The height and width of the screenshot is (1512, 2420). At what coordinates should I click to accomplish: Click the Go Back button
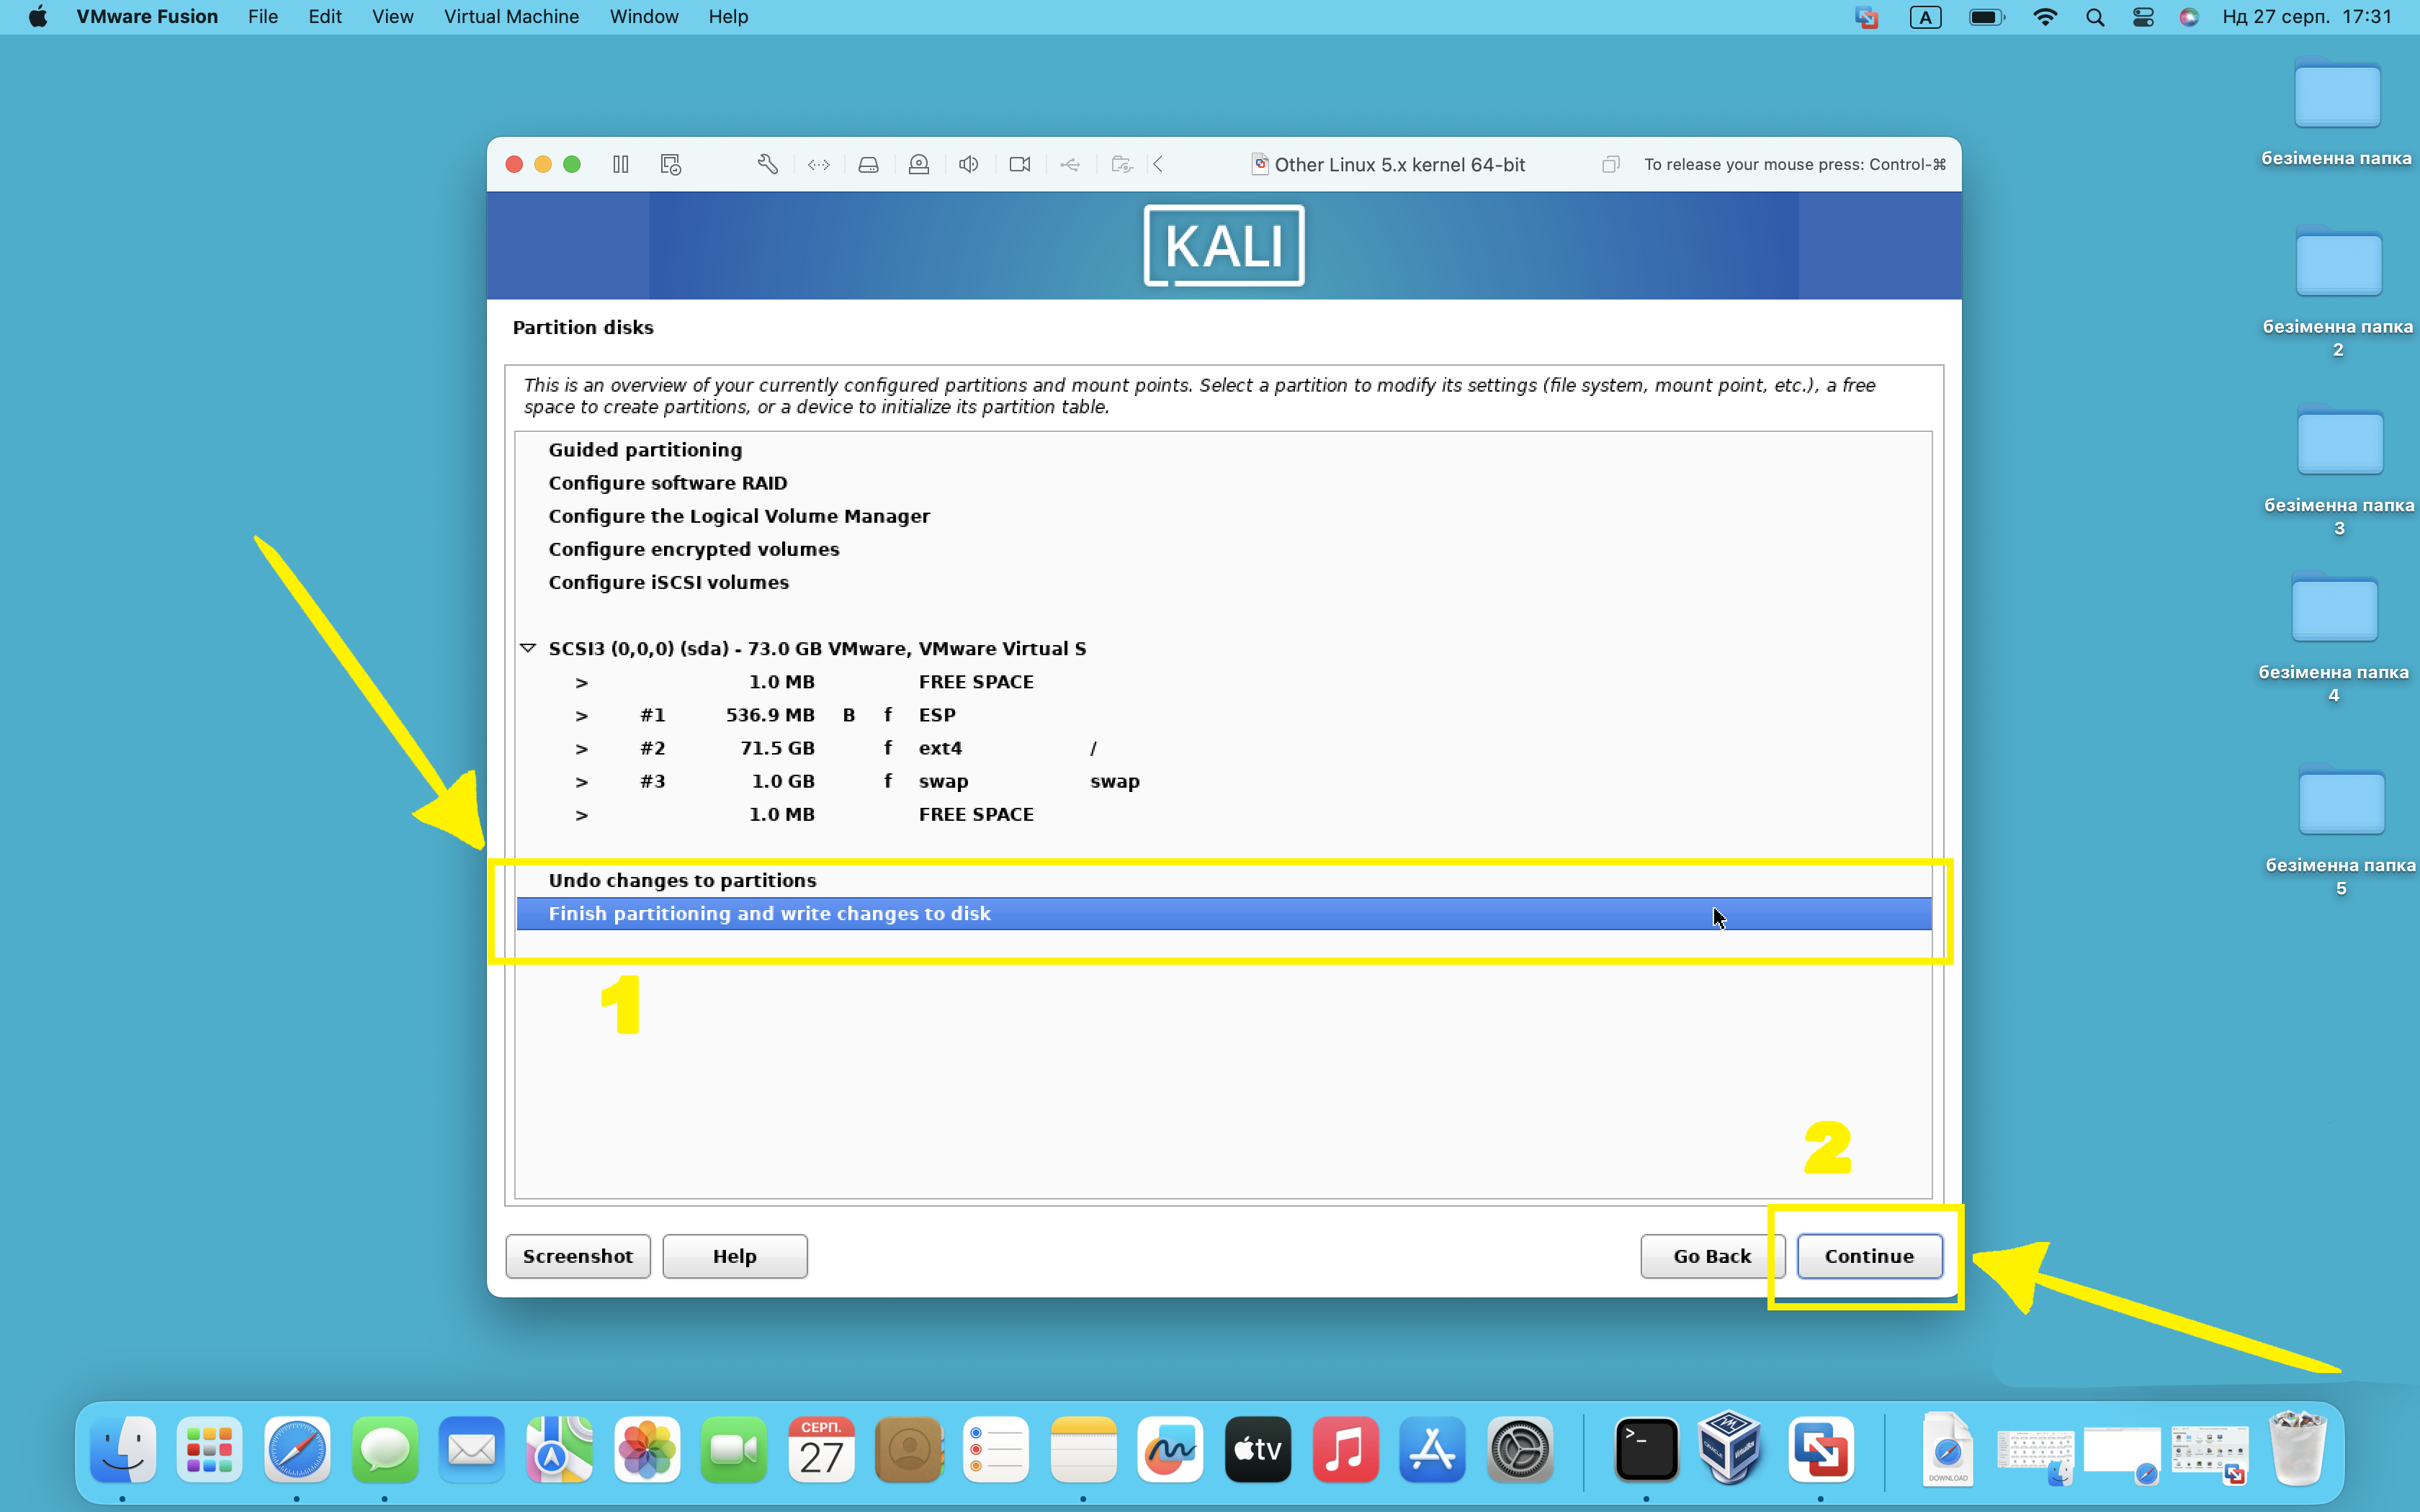(x=1712, y=1256)
